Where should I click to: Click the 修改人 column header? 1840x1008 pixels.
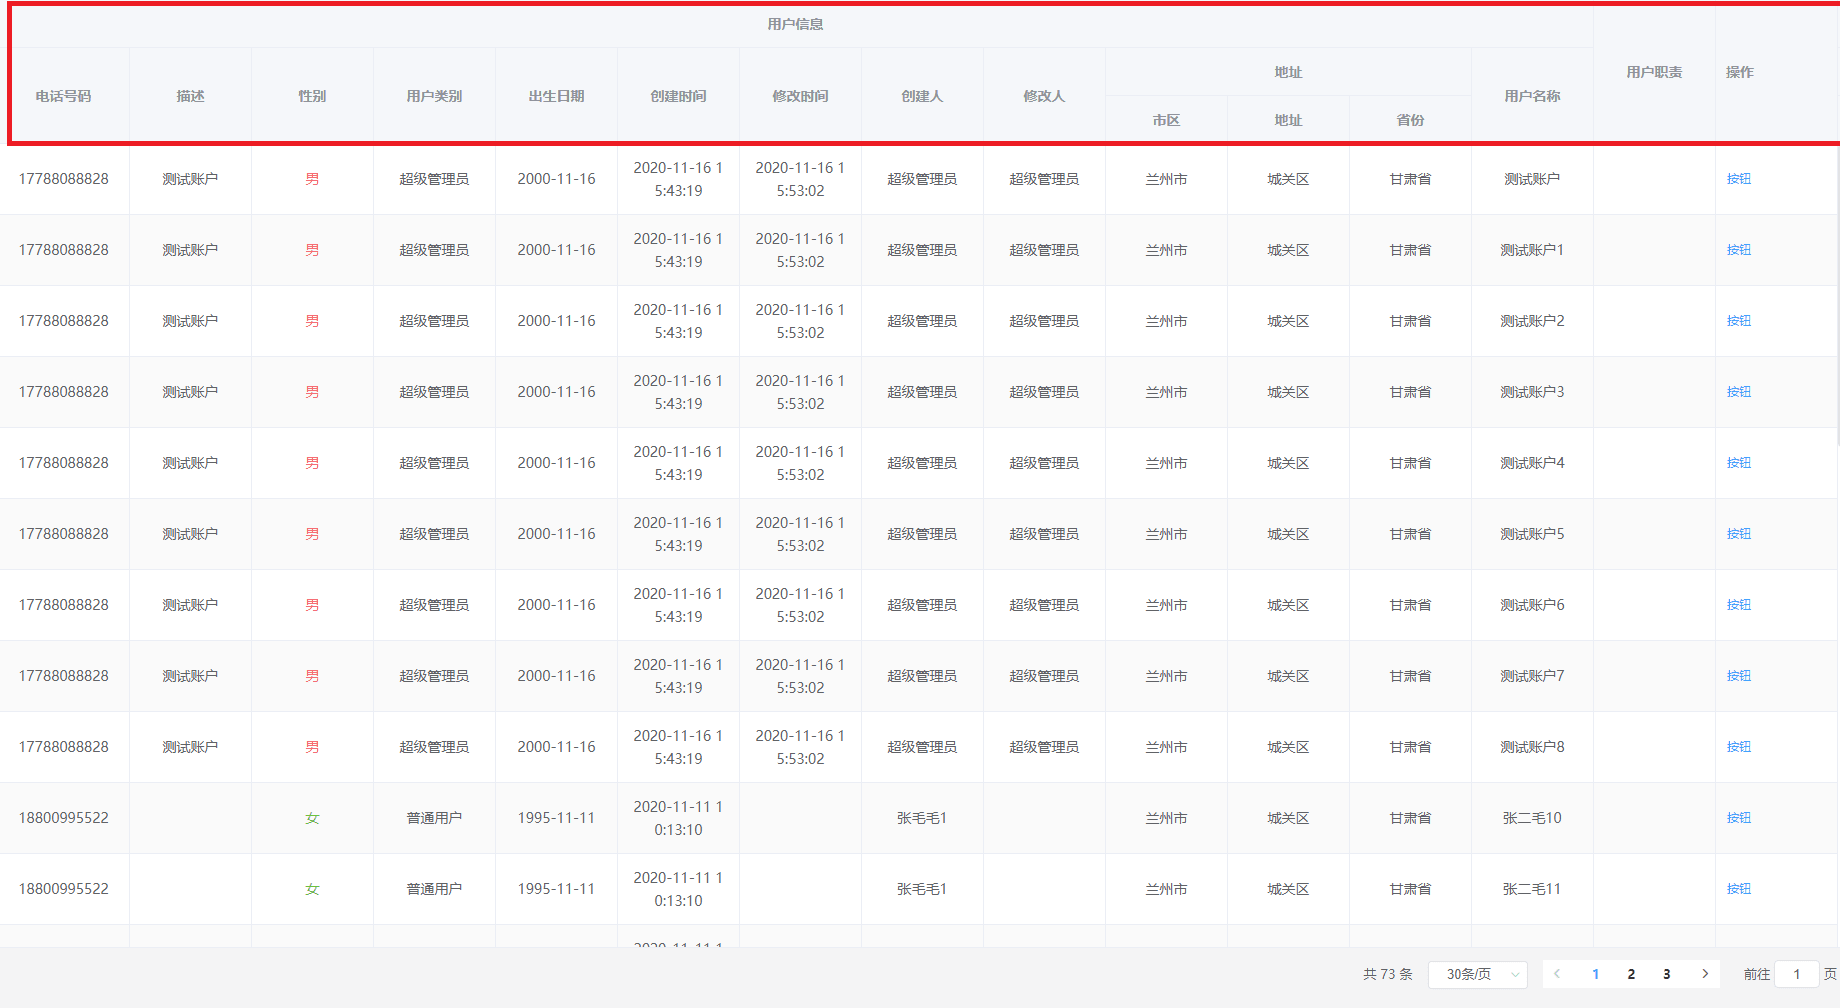(x=1044, y=96)
